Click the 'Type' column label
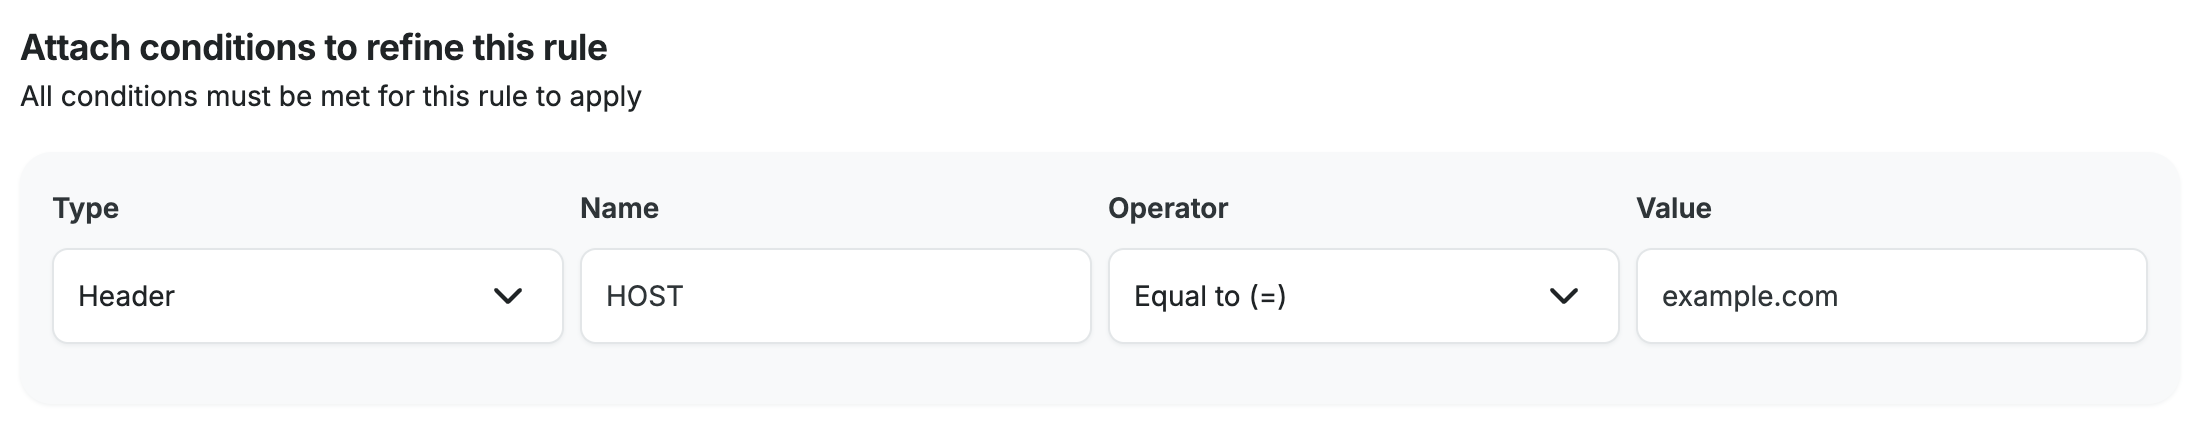 (x=86, y=208)
